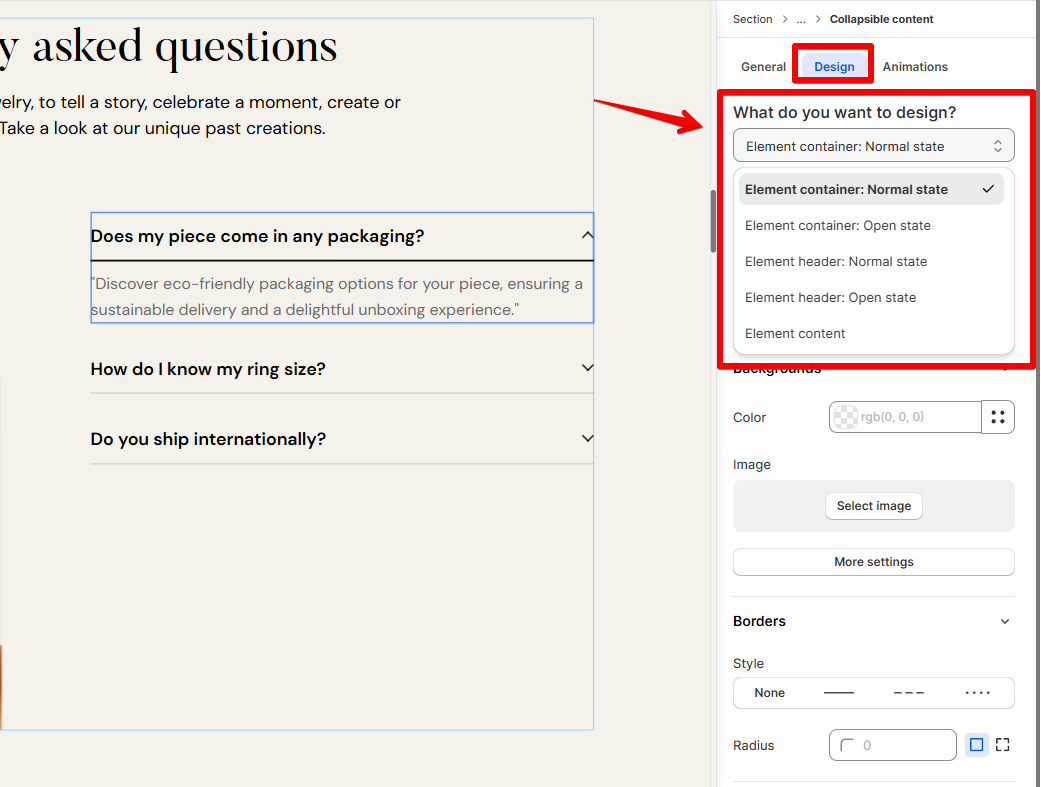
Task: Choose None border style
Action: [769, 693]
